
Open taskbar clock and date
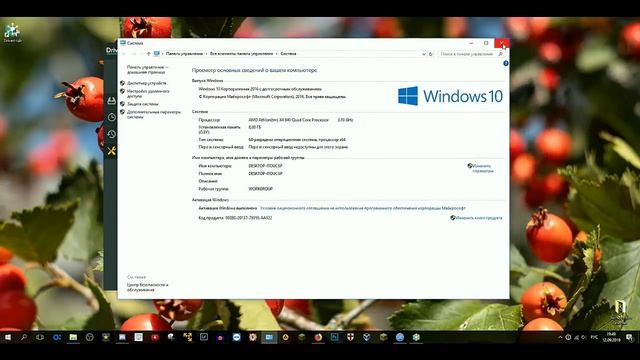point(611,337)
